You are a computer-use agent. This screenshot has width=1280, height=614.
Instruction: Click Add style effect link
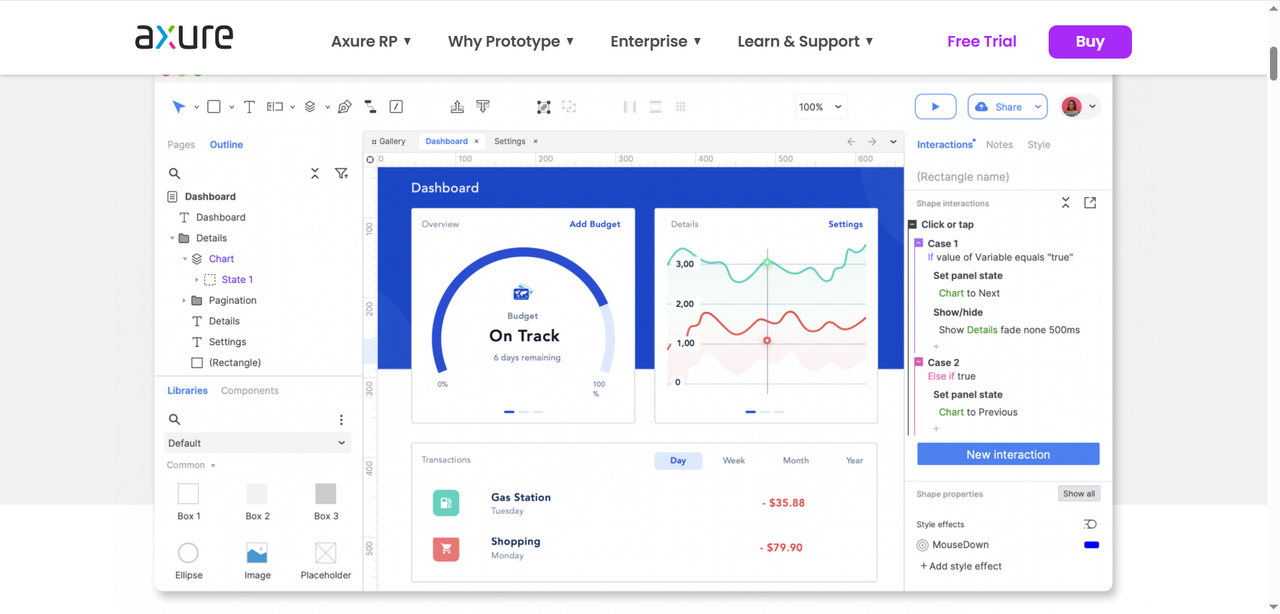(x=961, y=566)
